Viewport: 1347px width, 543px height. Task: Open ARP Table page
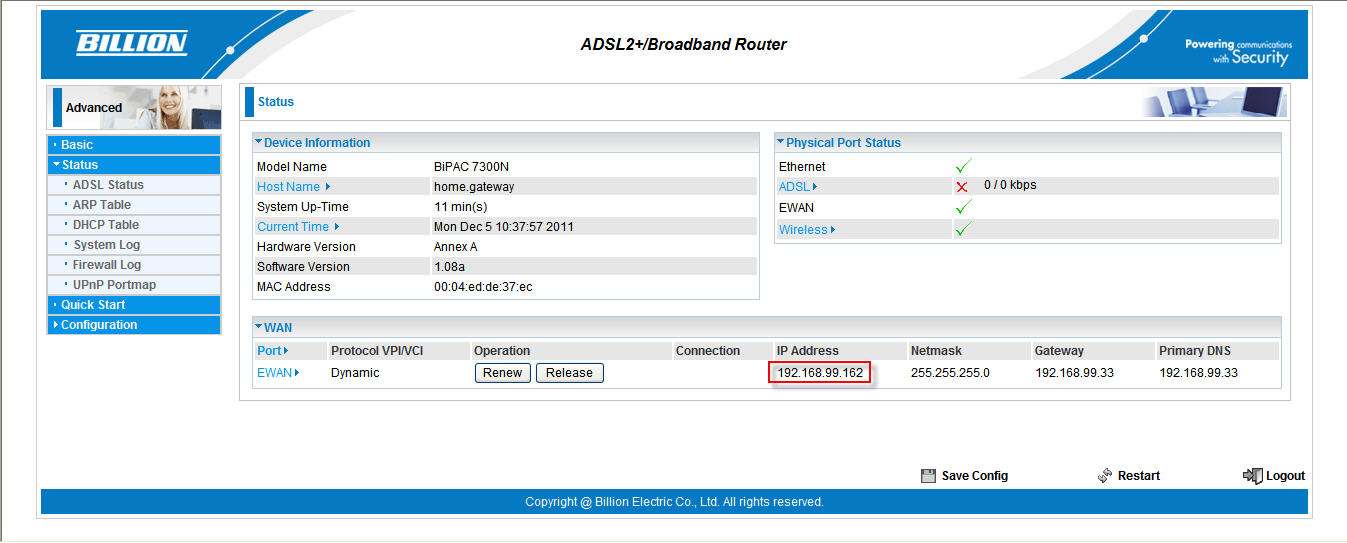pyautogui.click(x=102, y=205)
